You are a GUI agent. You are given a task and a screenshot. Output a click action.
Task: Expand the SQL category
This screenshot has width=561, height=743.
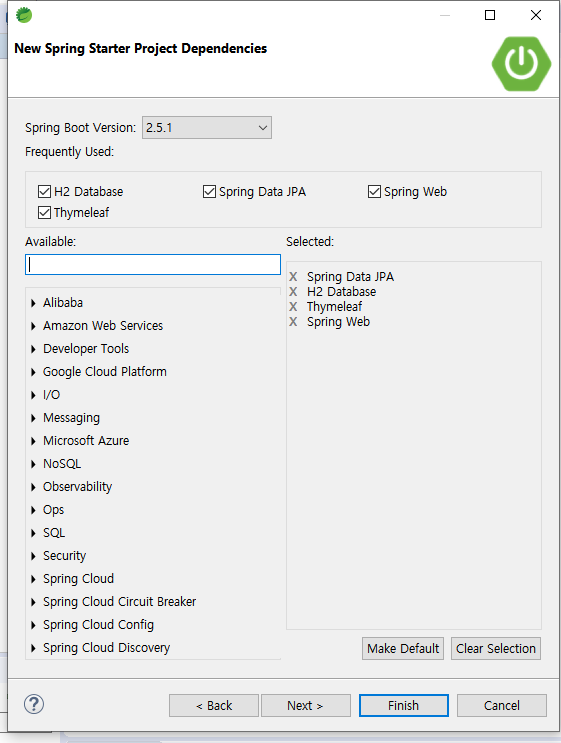[33, 533]
